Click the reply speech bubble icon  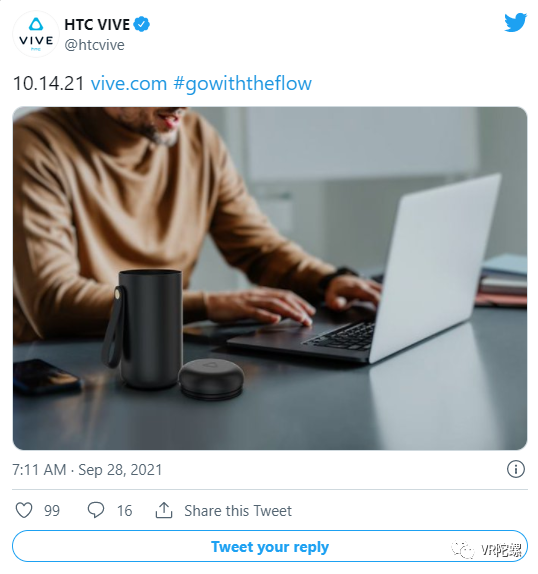(x=96, y=510)
